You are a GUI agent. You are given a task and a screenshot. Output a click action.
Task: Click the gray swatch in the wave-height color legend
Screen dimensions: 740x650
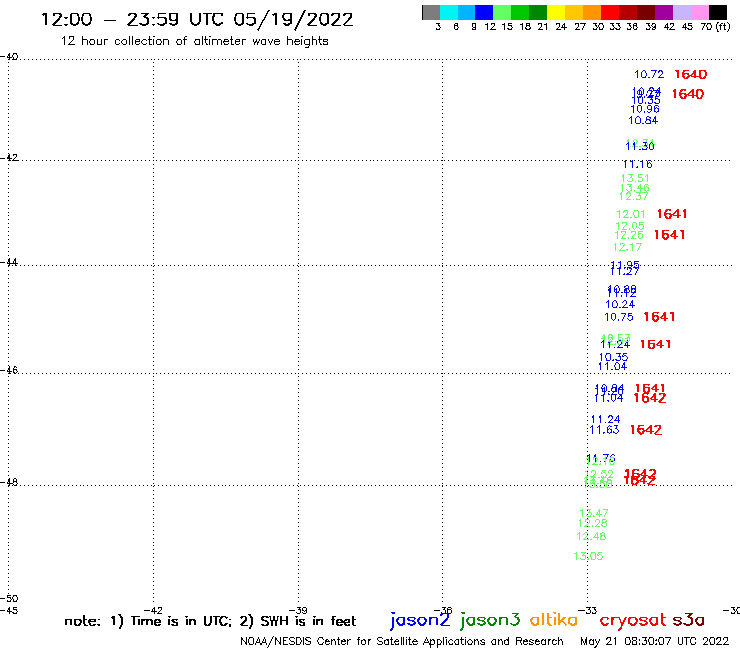(431, 12)
